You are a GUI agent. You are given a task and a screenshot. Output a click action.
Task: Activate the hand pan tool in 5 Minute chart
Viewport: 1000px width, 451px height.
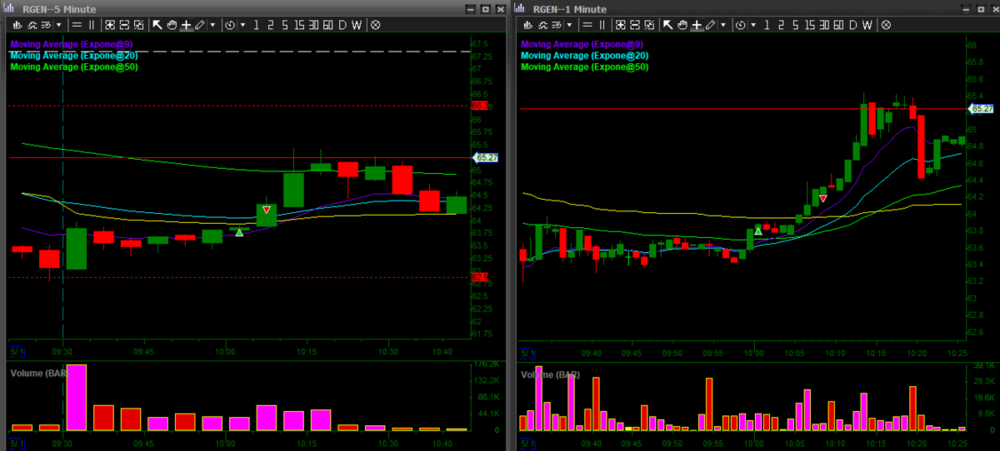[x=171, y=24]
